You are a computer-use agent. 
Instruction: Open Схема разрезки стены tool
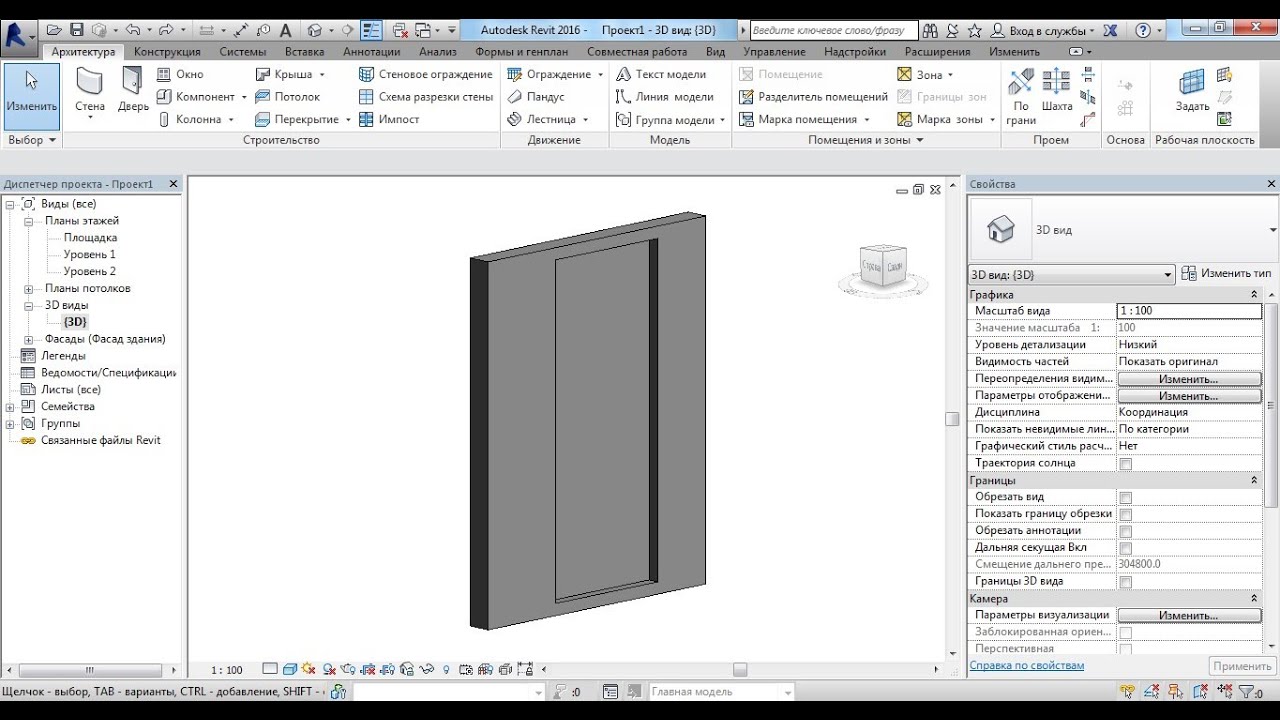[425, 97]
